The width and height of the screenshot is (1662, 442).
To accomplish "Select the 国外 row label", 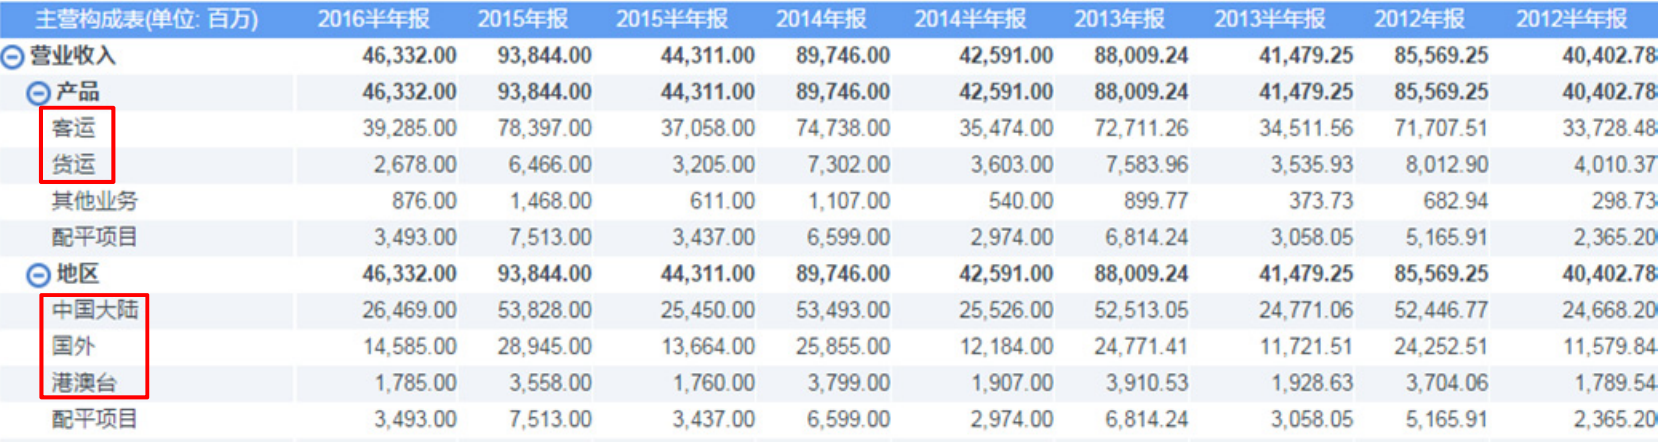I will pyautogui.click(x=74, y=346).
